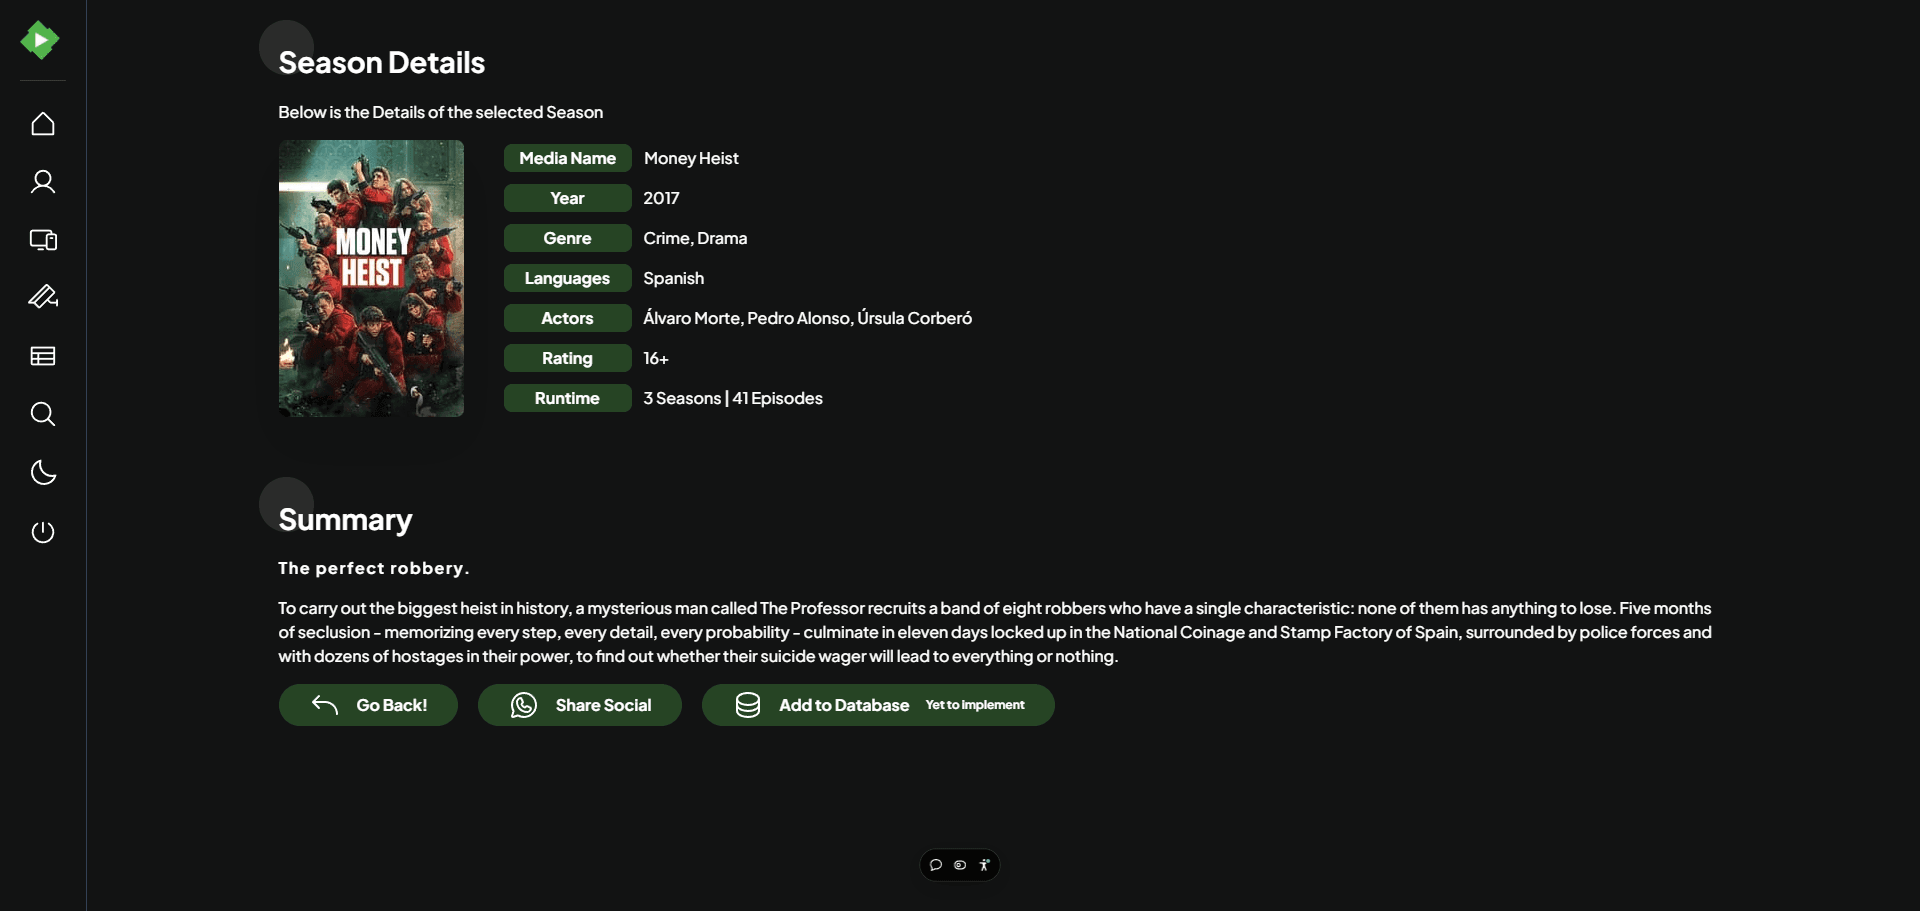Toggle dark mode with the moon icon
Screen dimensions: 1920x911
[43, 473]
